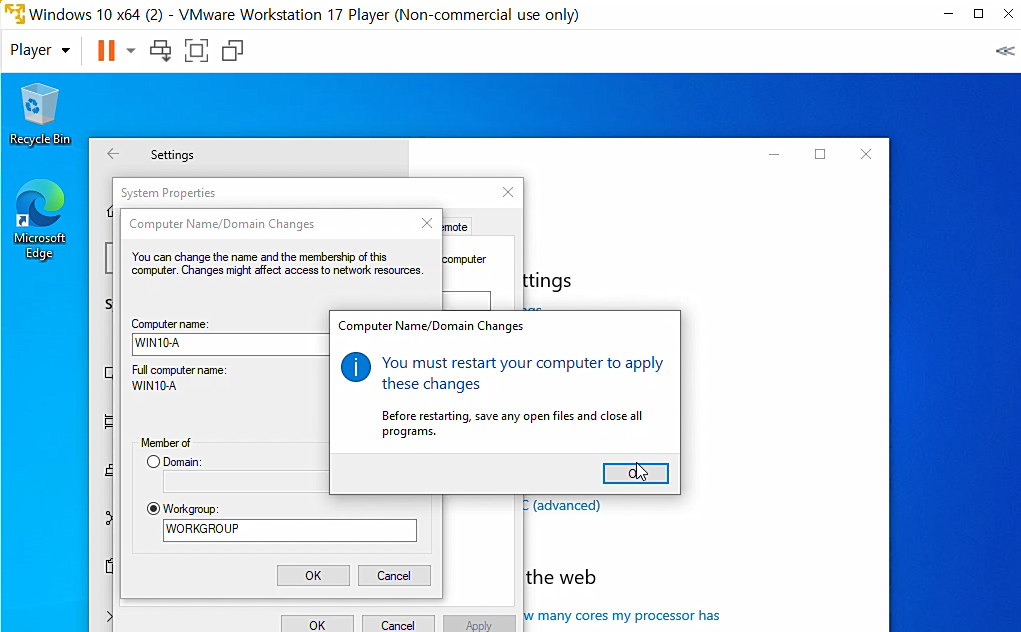1021x632 pixels.
Task: Open the processor cores help link
Action: point(621,615)
